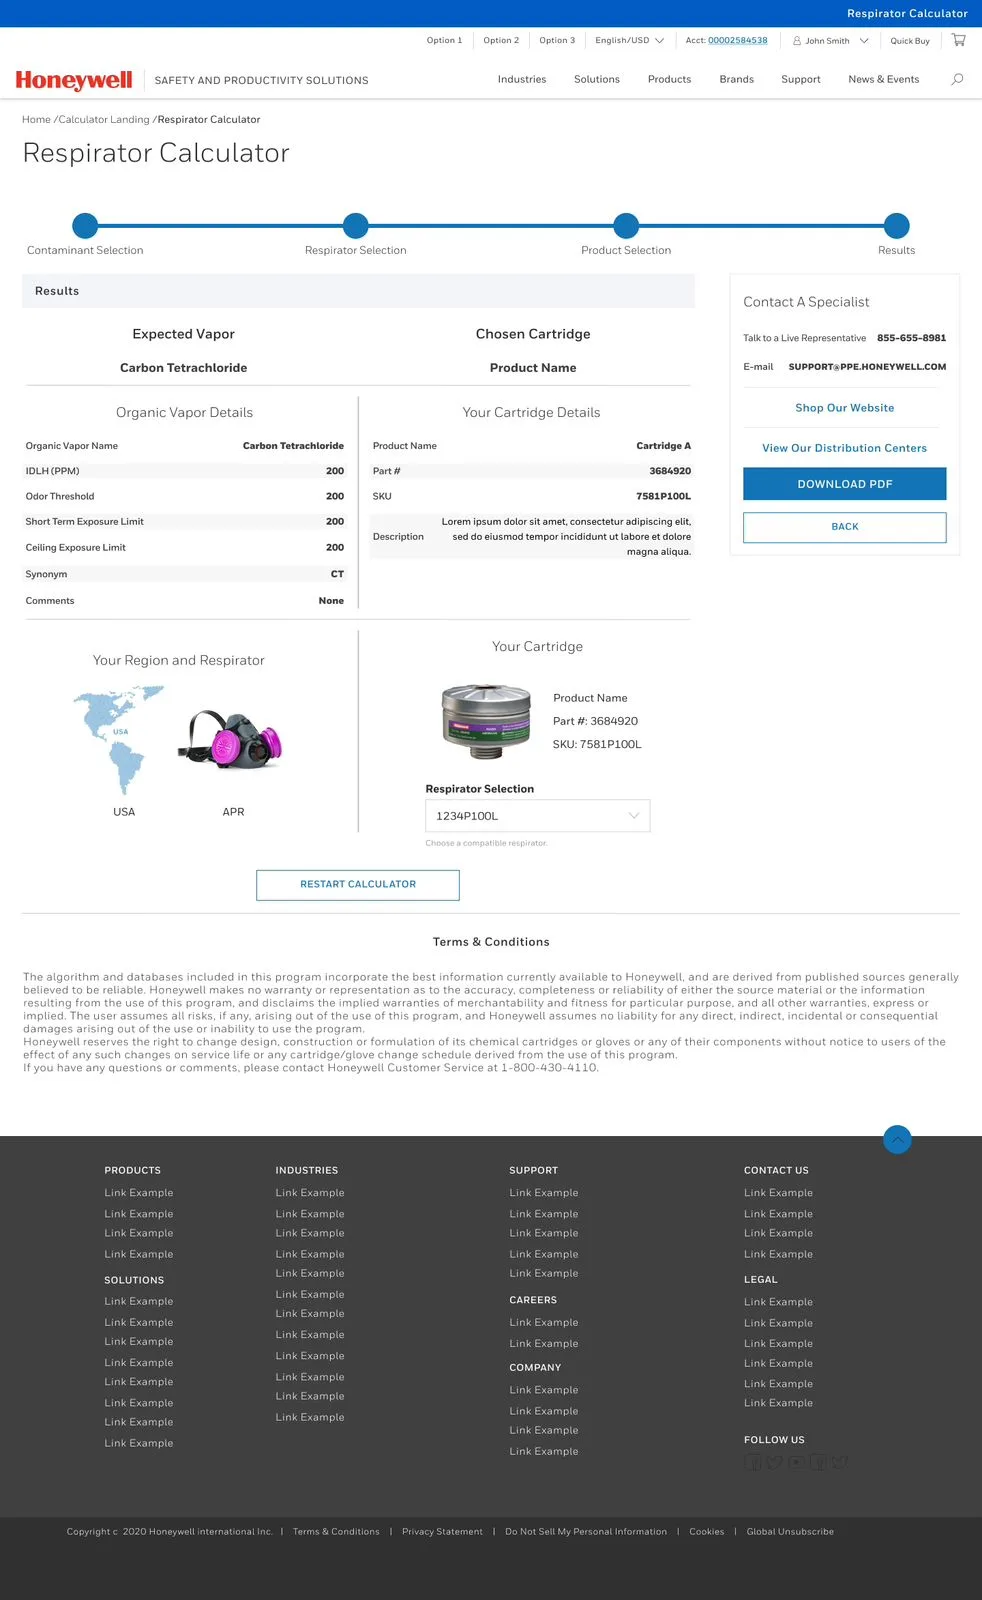Click the search magnifier icon
982x1600 pixels.
pyautogui.click(x=957, y=79)
